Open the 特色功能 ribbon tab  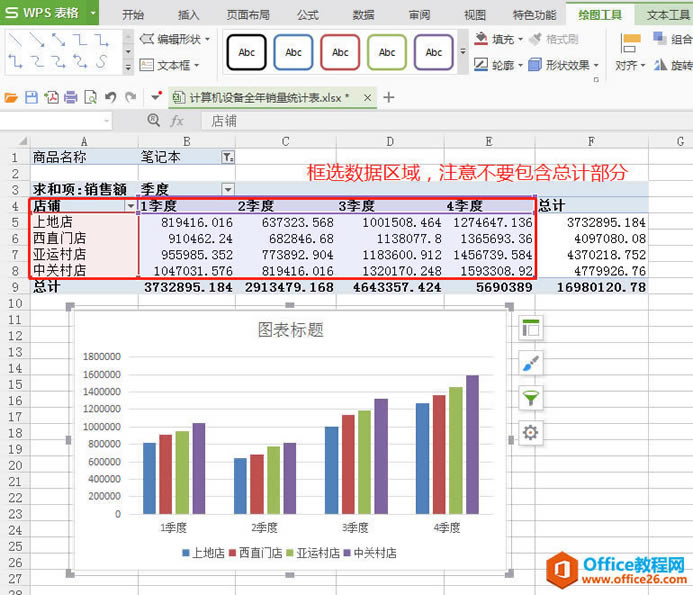[x=534, y=15]
